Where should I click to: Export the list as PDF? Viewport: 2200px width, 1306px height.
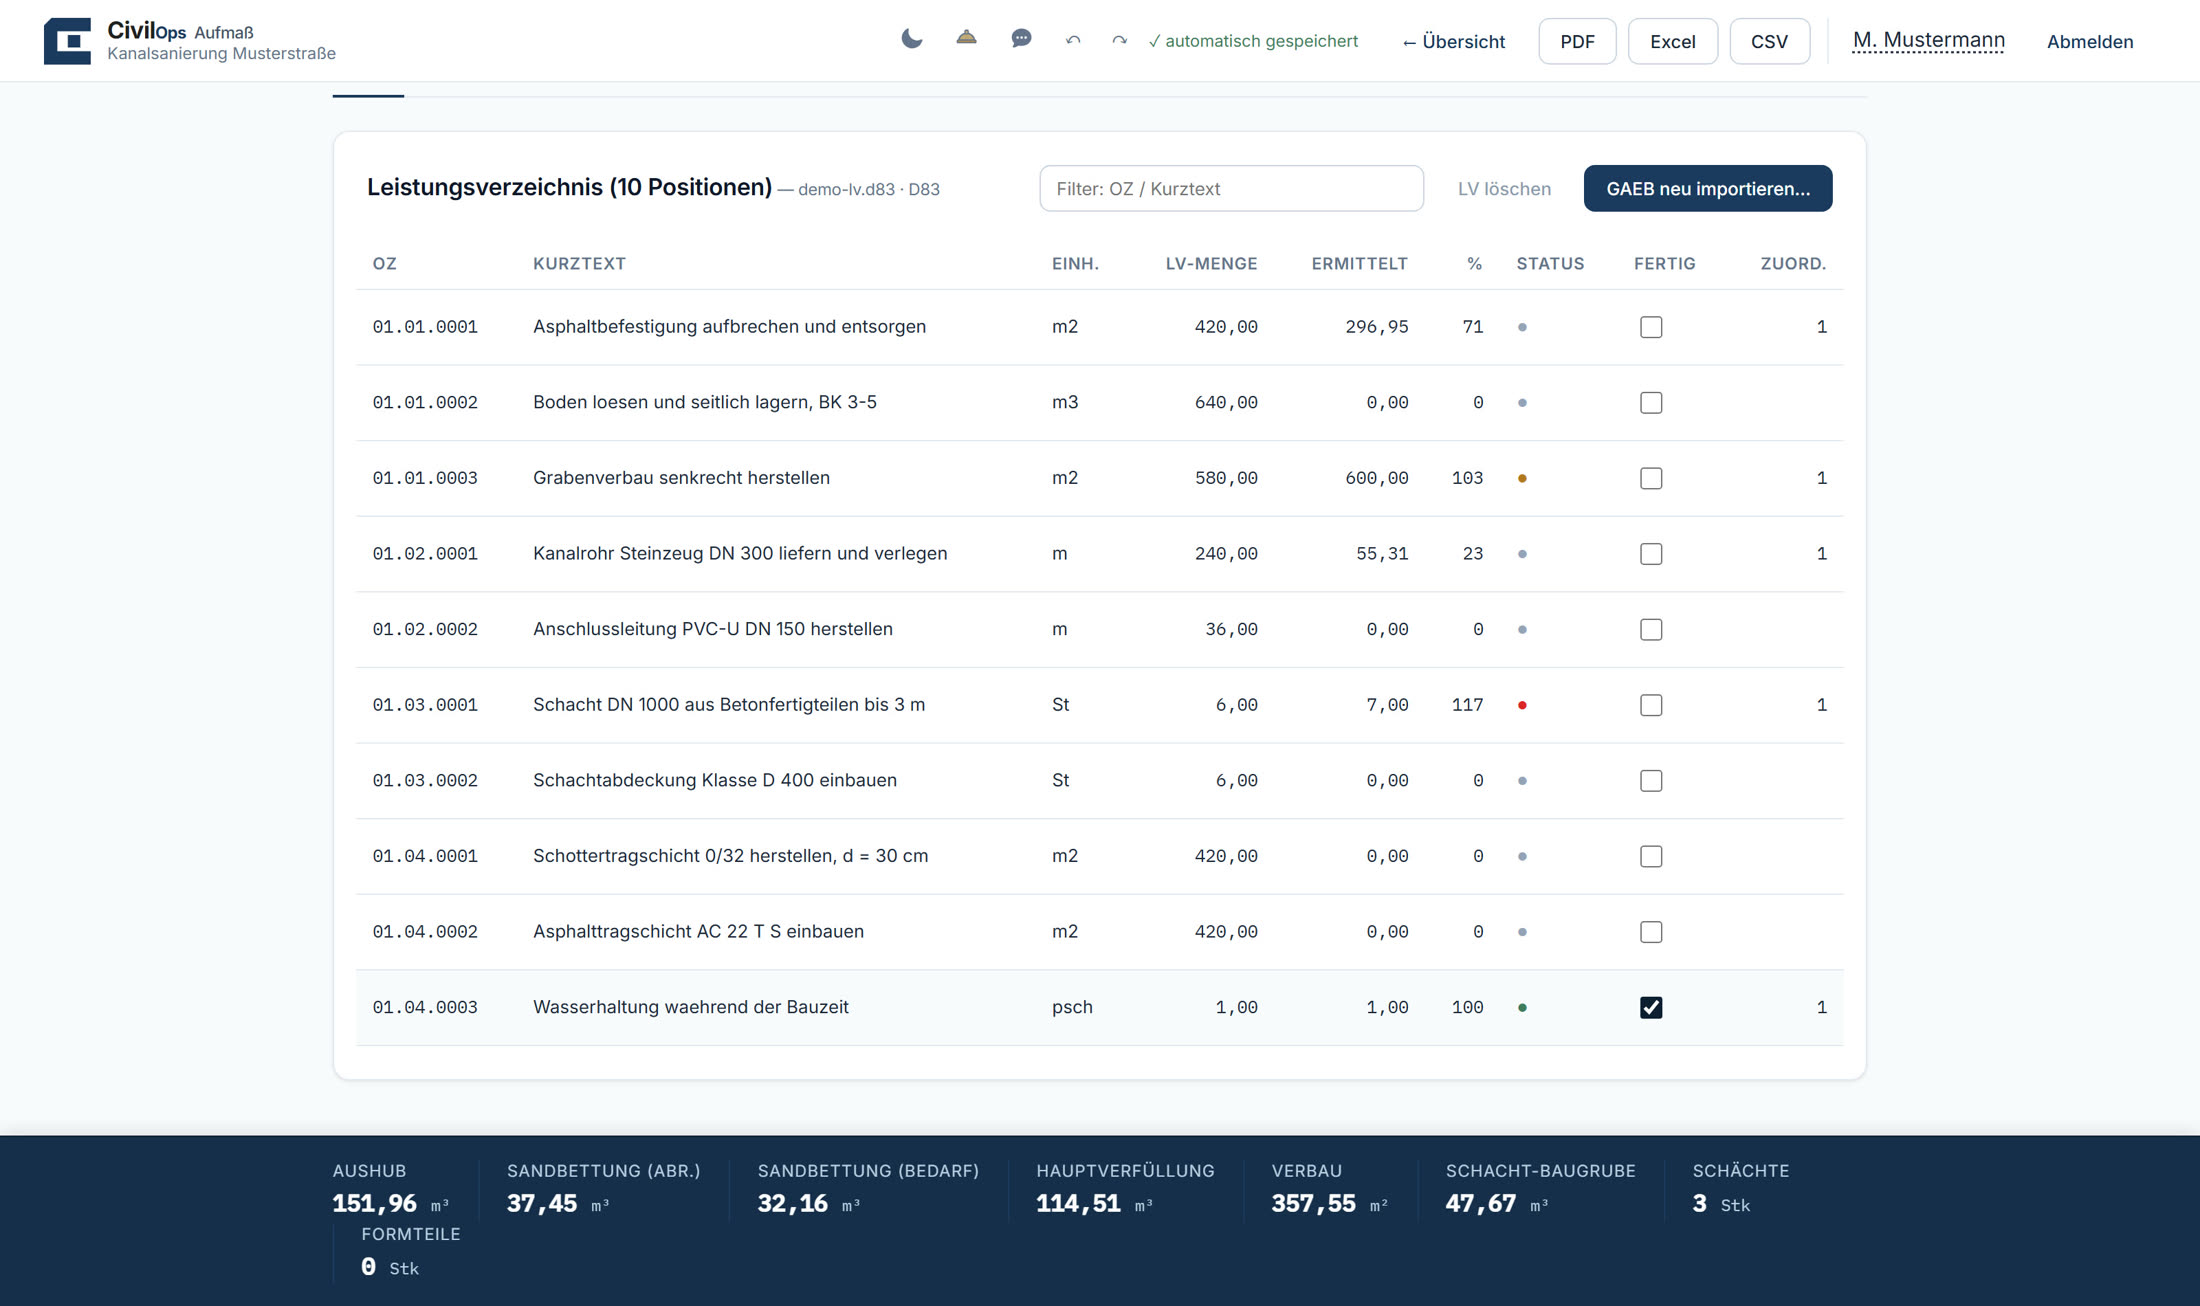click(x=1577, y=41)
